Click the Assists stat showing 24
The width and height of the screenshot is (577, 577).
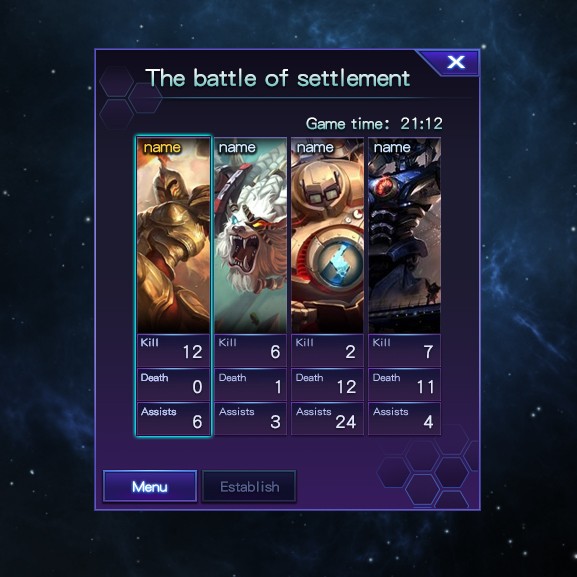(327, 419)
